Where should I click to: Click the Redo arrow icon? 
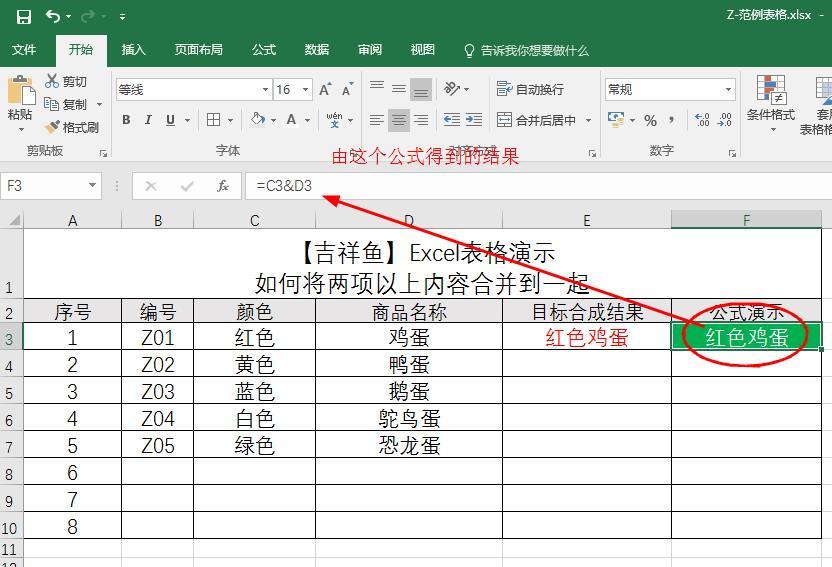click(x=88, y=17)
